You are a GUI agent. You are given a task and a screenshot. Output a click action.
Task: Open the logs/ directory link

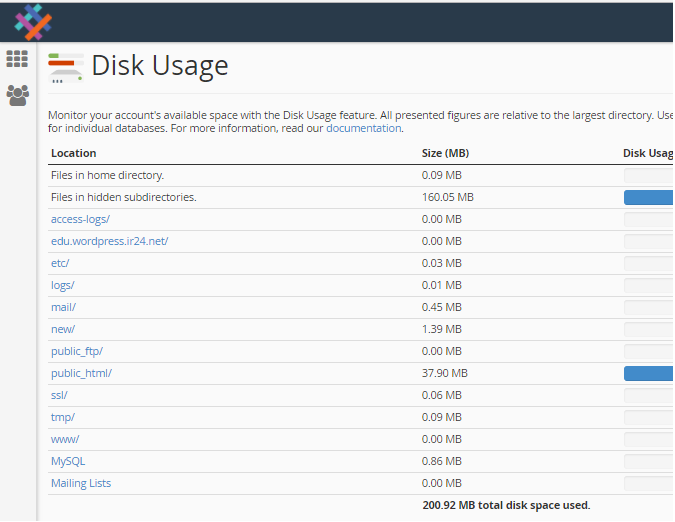pos(62,285)
